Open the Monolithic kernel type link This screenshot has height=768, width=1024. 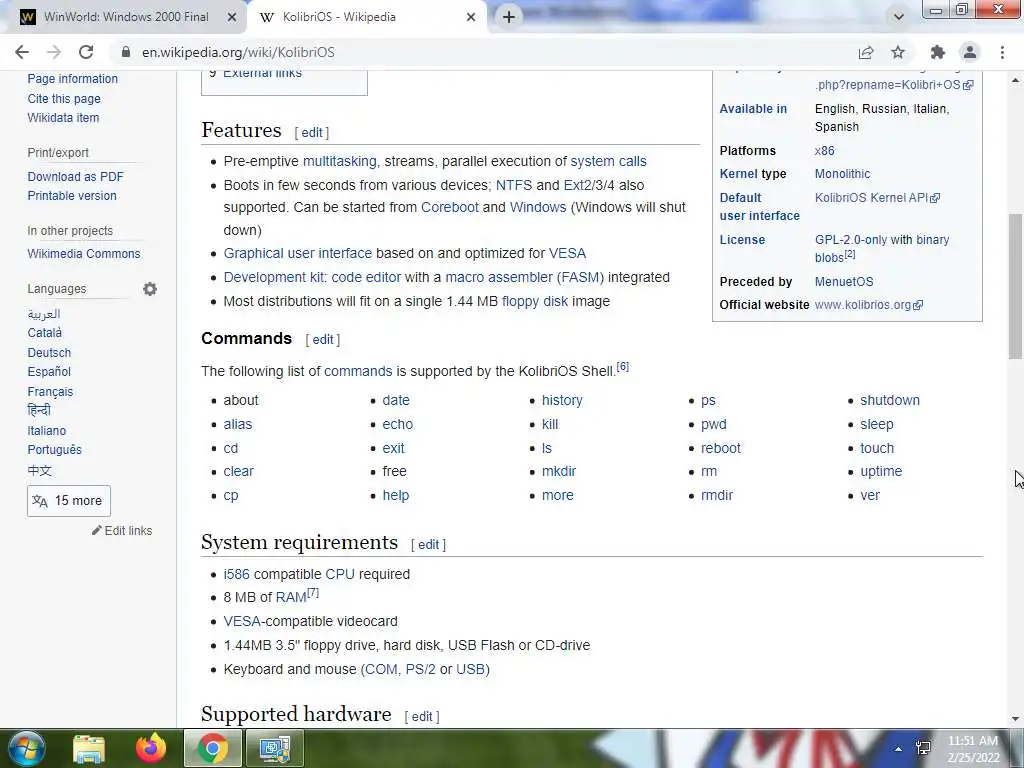click(842, 174)
